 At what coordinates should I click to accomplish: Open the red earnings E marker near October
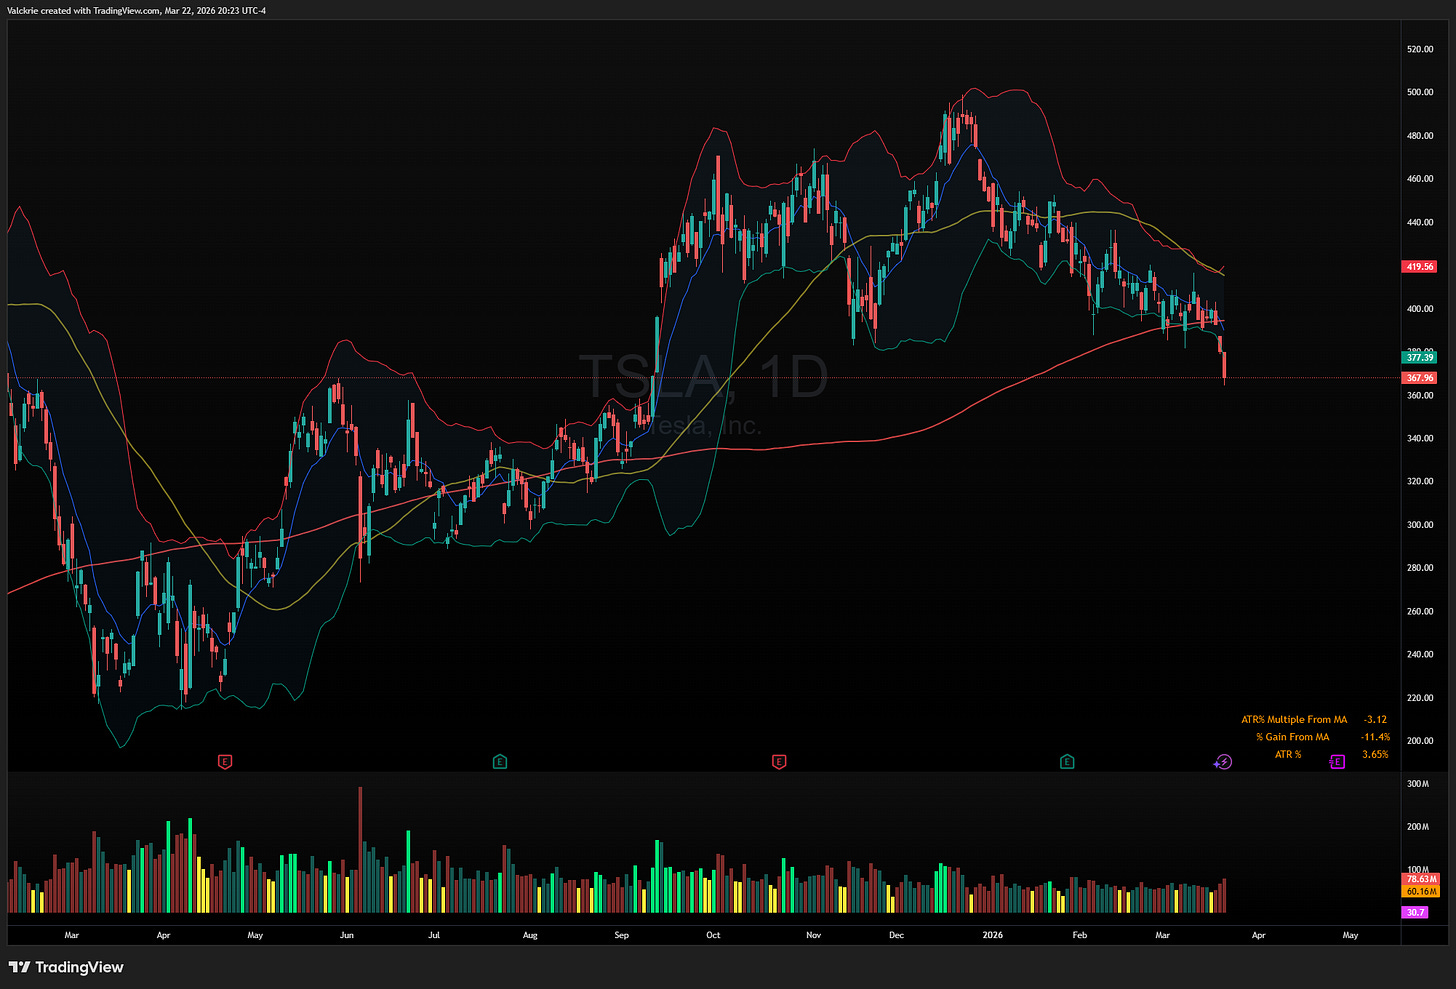[779, 762]
